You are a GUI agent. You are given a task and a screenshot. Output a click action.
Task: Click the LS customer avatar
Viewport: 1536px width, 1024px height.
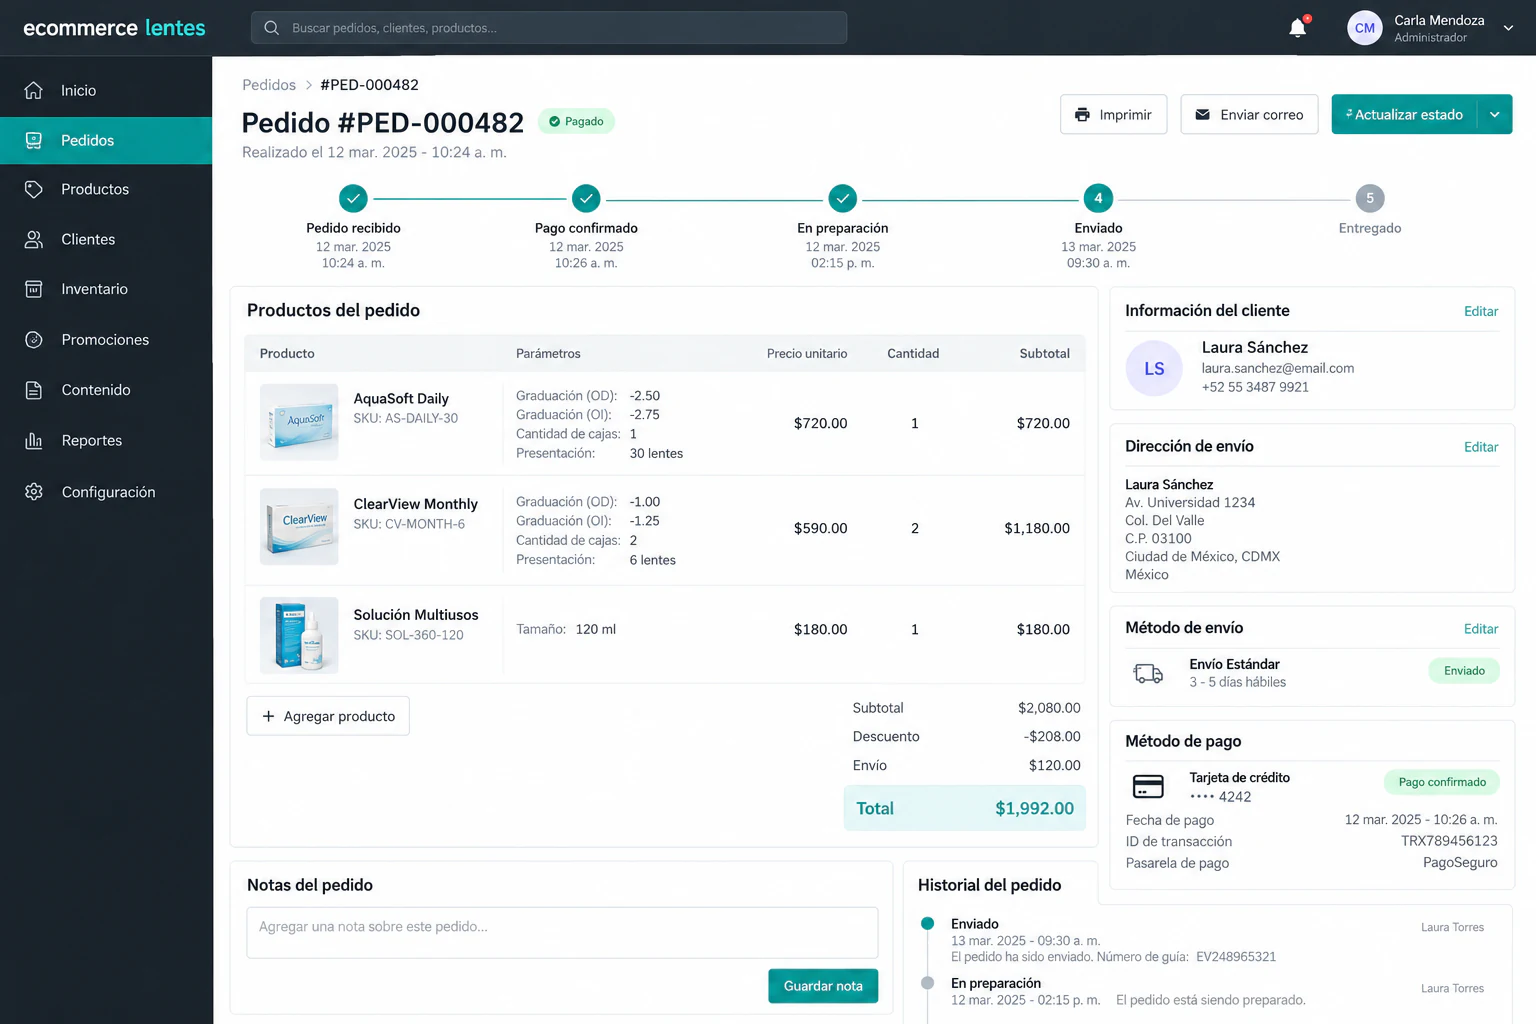[1154, 368]
